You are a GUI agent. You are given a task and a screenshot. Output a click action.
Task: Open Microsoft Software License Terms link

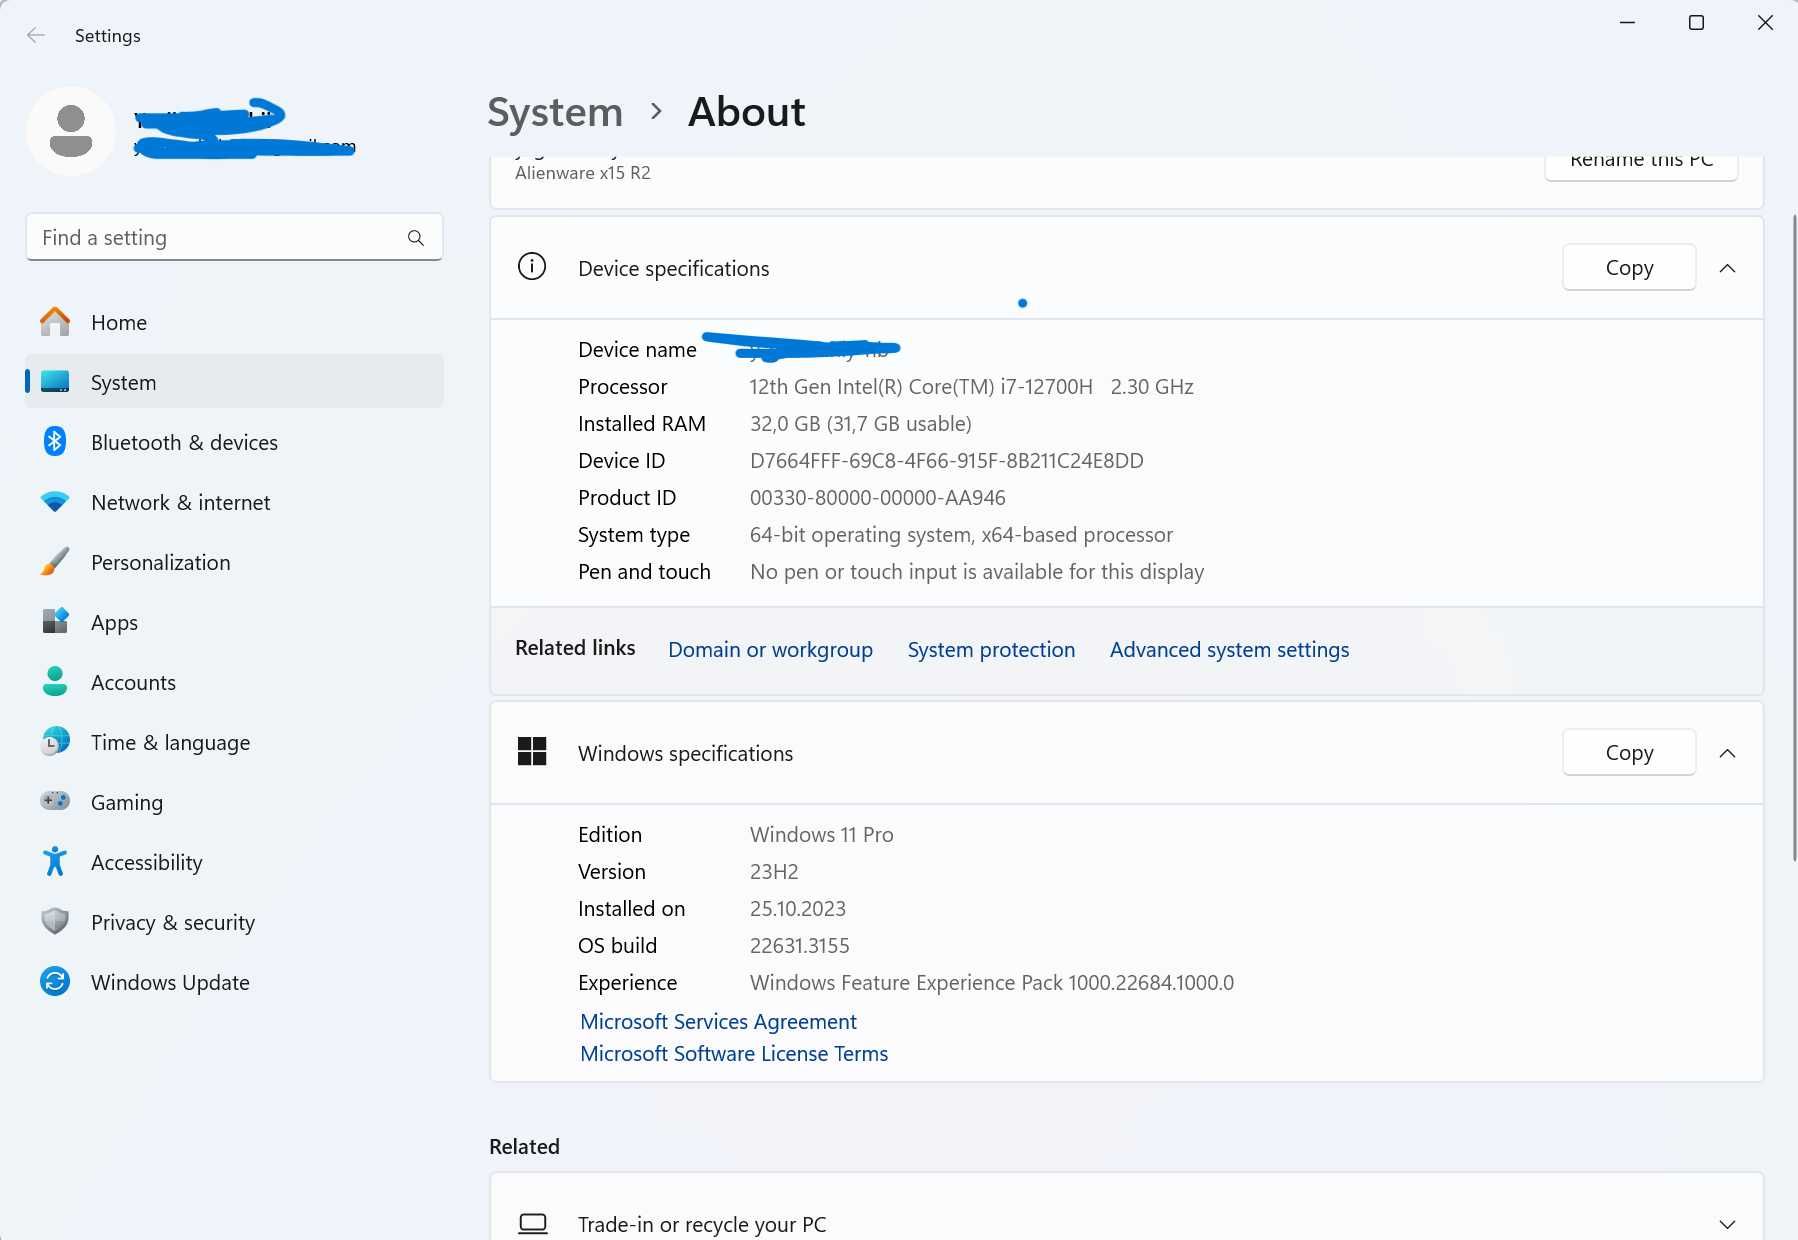(734, 1053)
